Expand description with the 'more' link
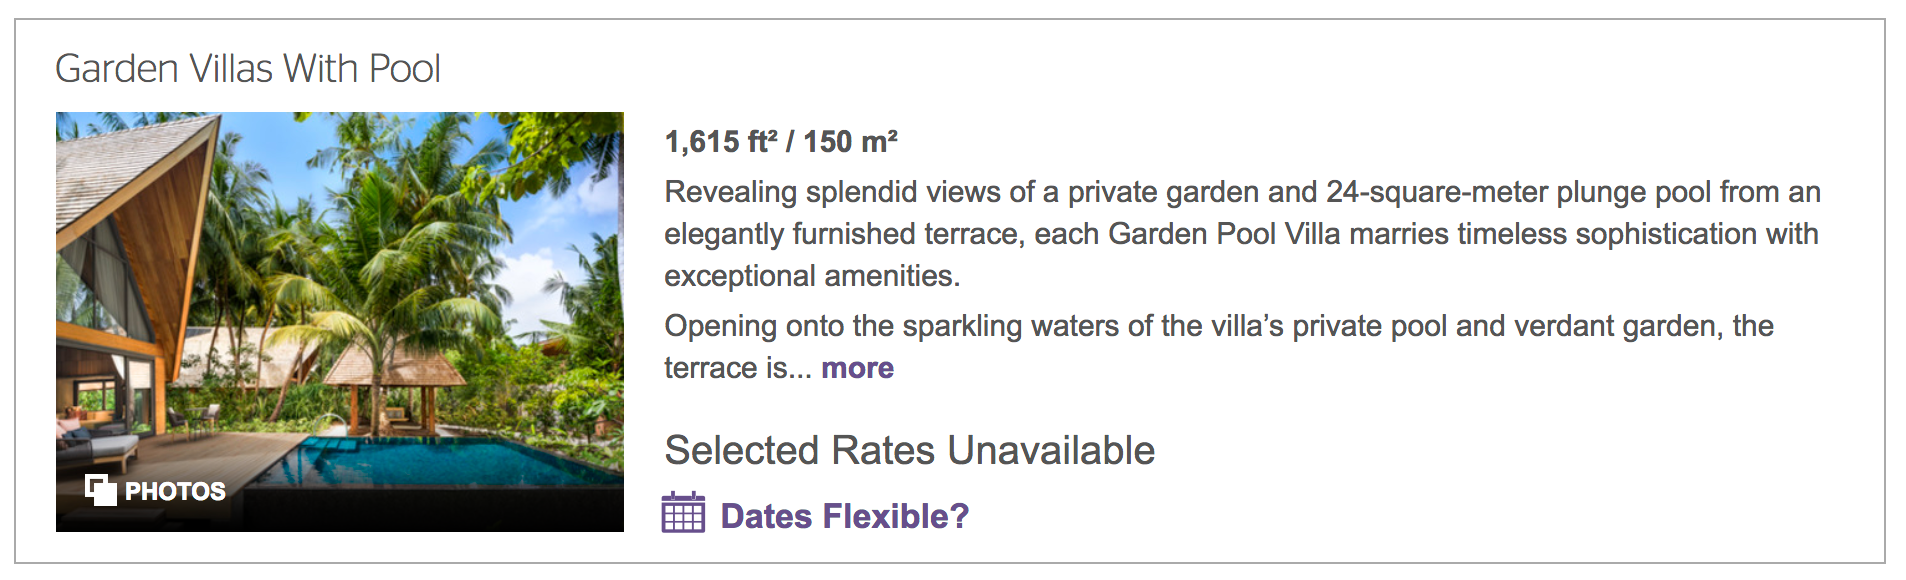 [857, 368]
